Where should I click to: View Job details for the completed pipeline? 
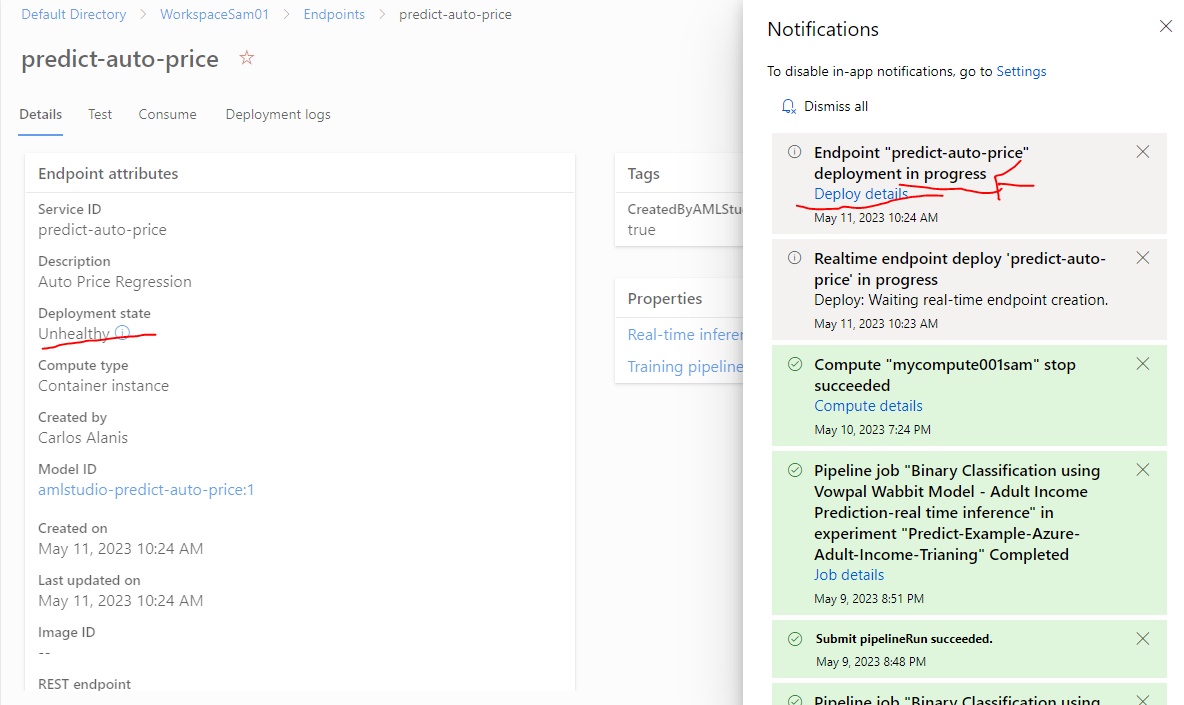(848, 574)
